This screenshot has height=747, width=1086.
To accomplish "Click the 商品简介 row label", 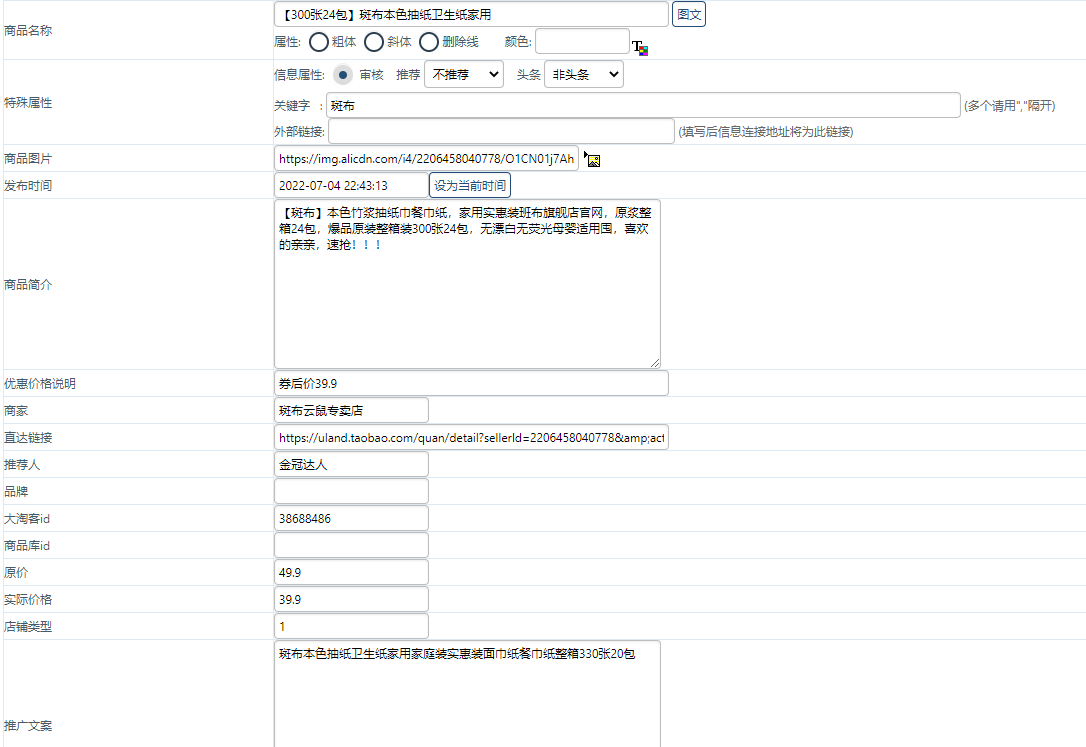I will click(28, 285).
